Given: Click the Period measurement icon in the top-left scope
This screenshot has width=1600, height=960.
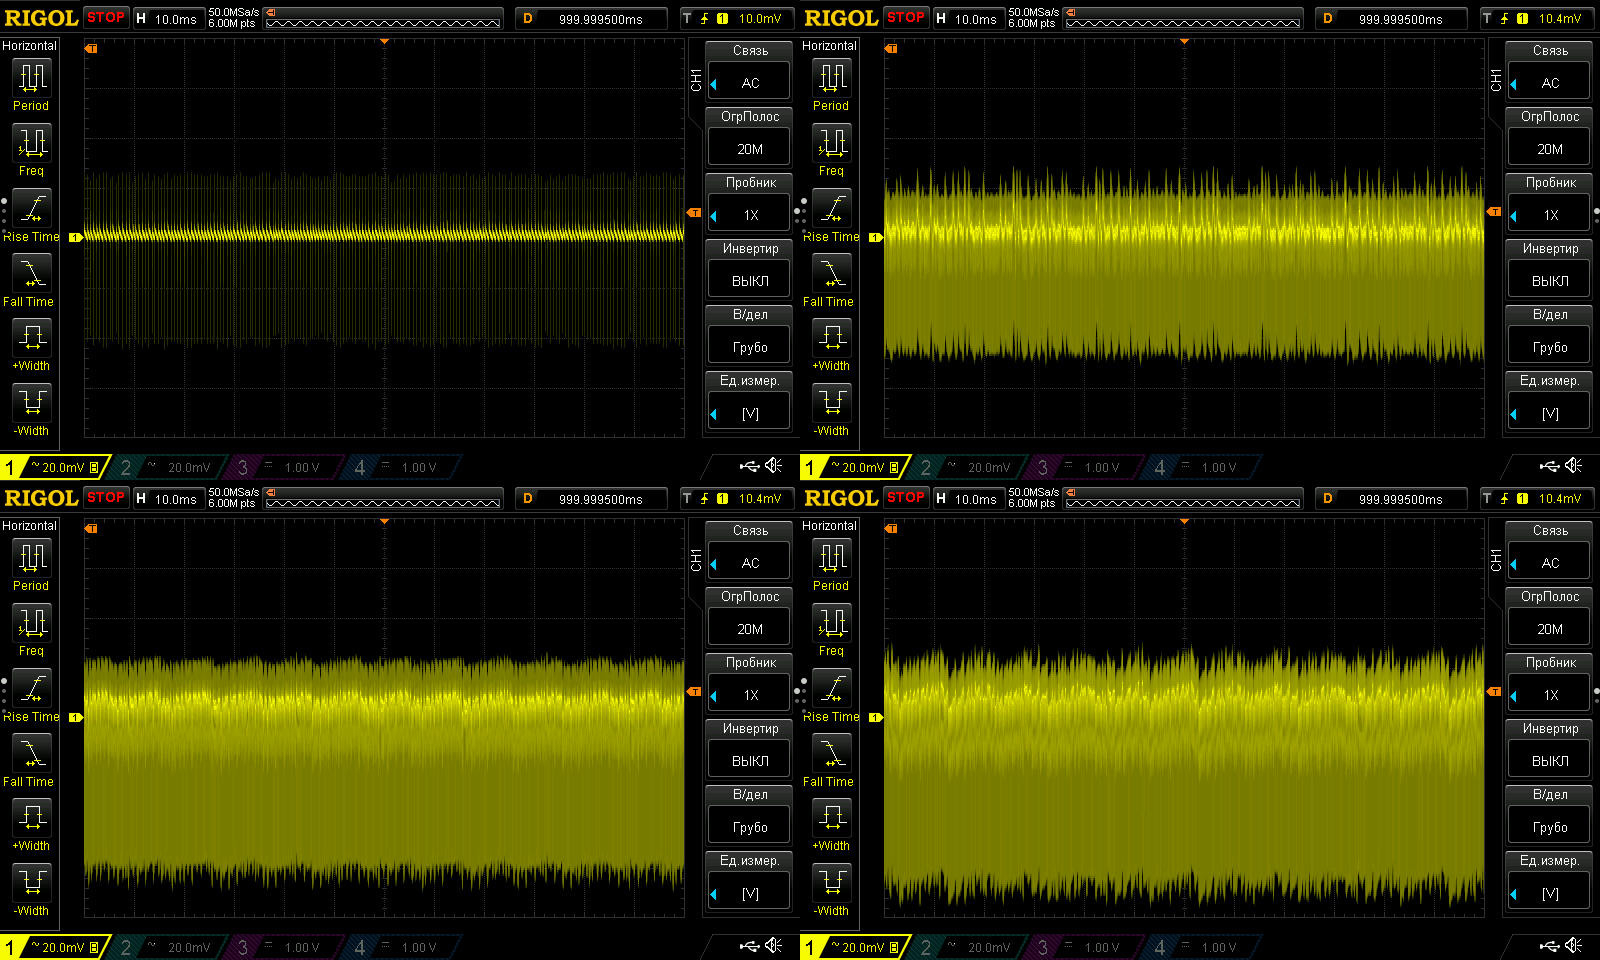Looking at the screenshot, I should (31, 78).
